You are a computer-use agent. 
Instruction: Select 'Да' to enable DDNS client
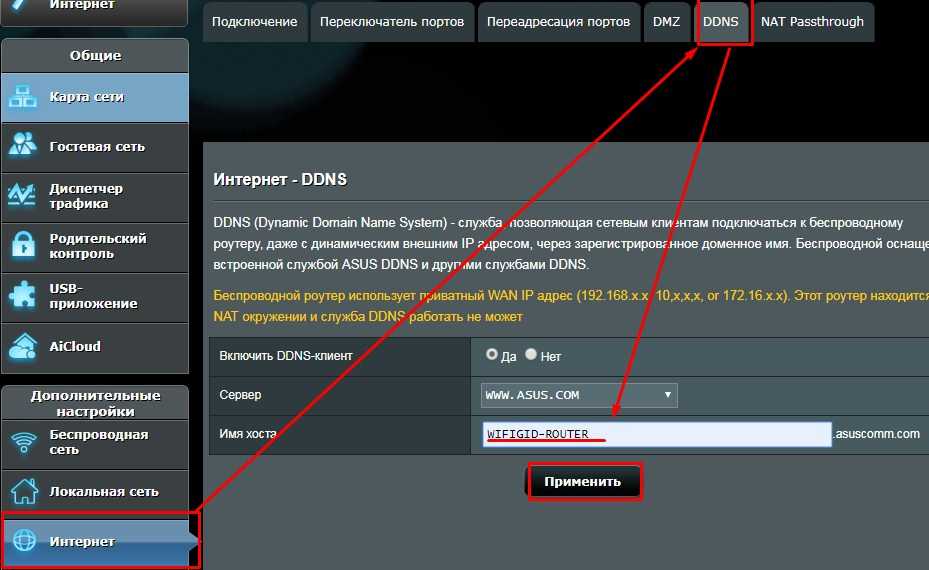click(491, 354)
